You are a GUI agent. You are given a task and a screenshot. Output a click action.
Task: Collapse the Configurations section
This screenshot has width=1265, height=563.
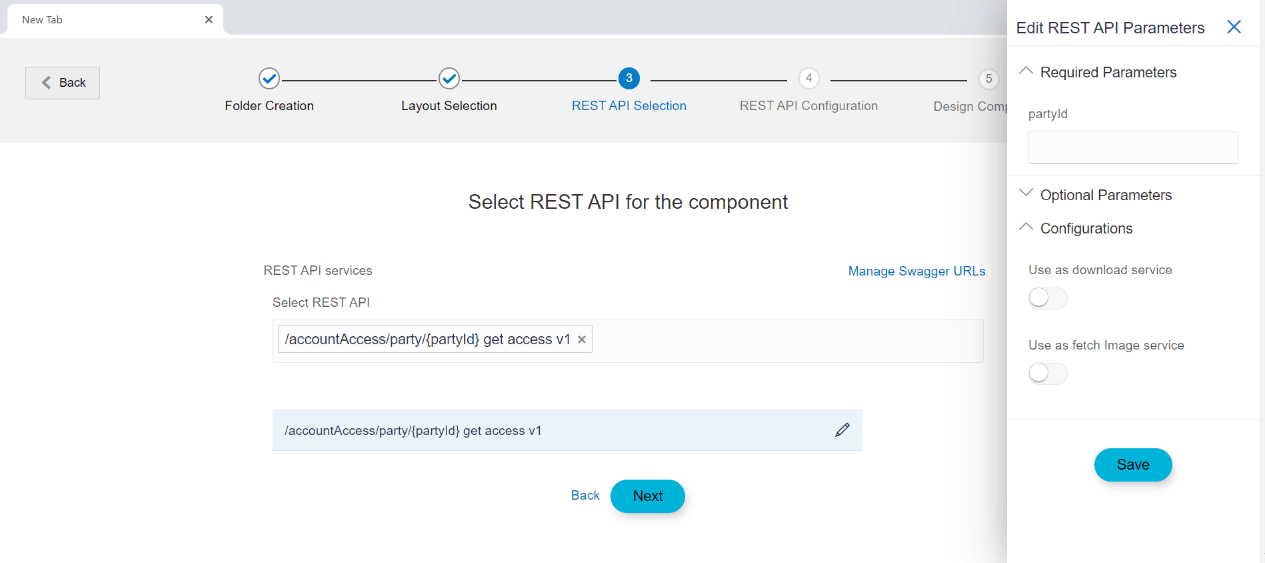1026,228
